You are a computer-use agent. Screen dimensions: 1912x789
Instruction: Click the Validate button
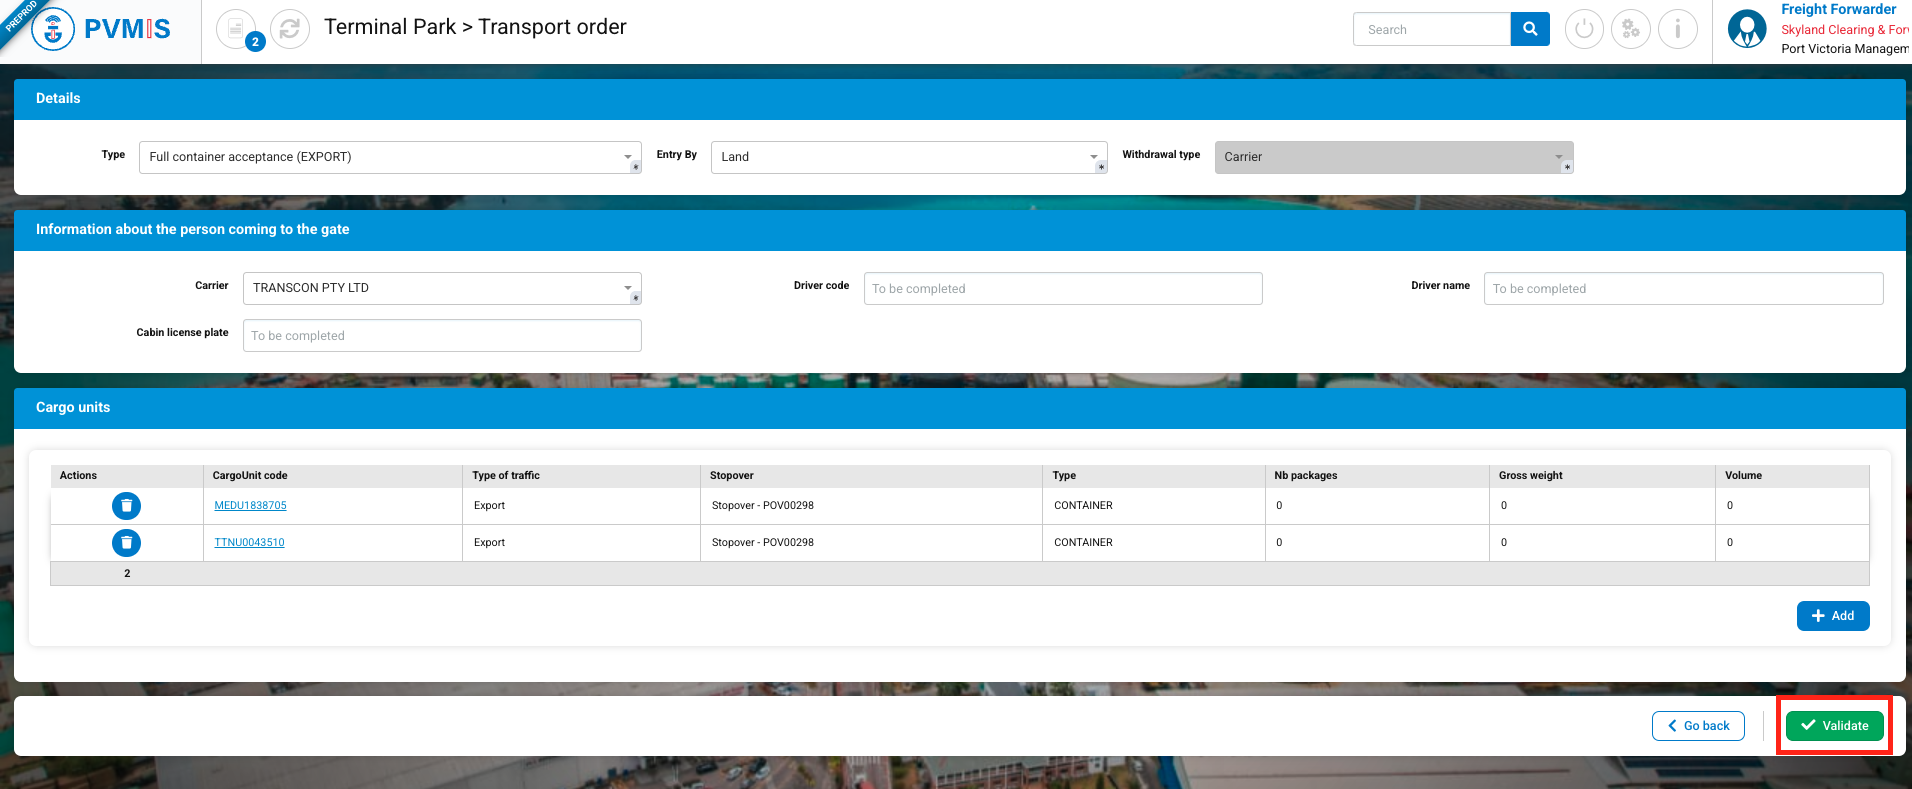point(1834,726)
